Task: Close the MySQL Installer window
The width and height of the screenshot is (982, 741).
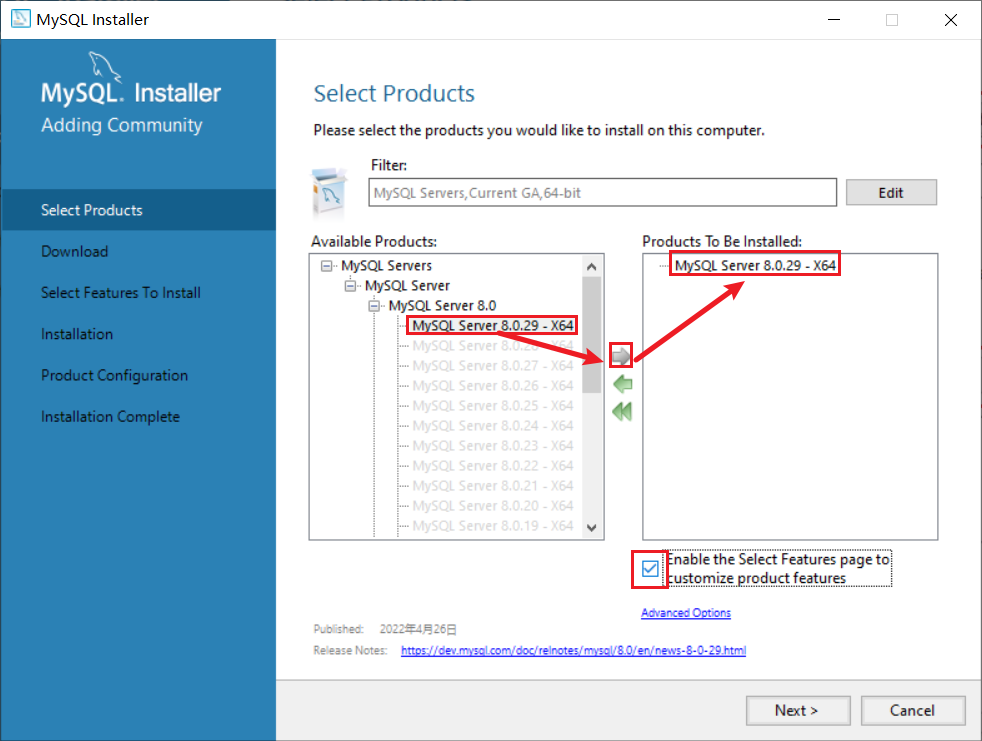Action: 951,19
